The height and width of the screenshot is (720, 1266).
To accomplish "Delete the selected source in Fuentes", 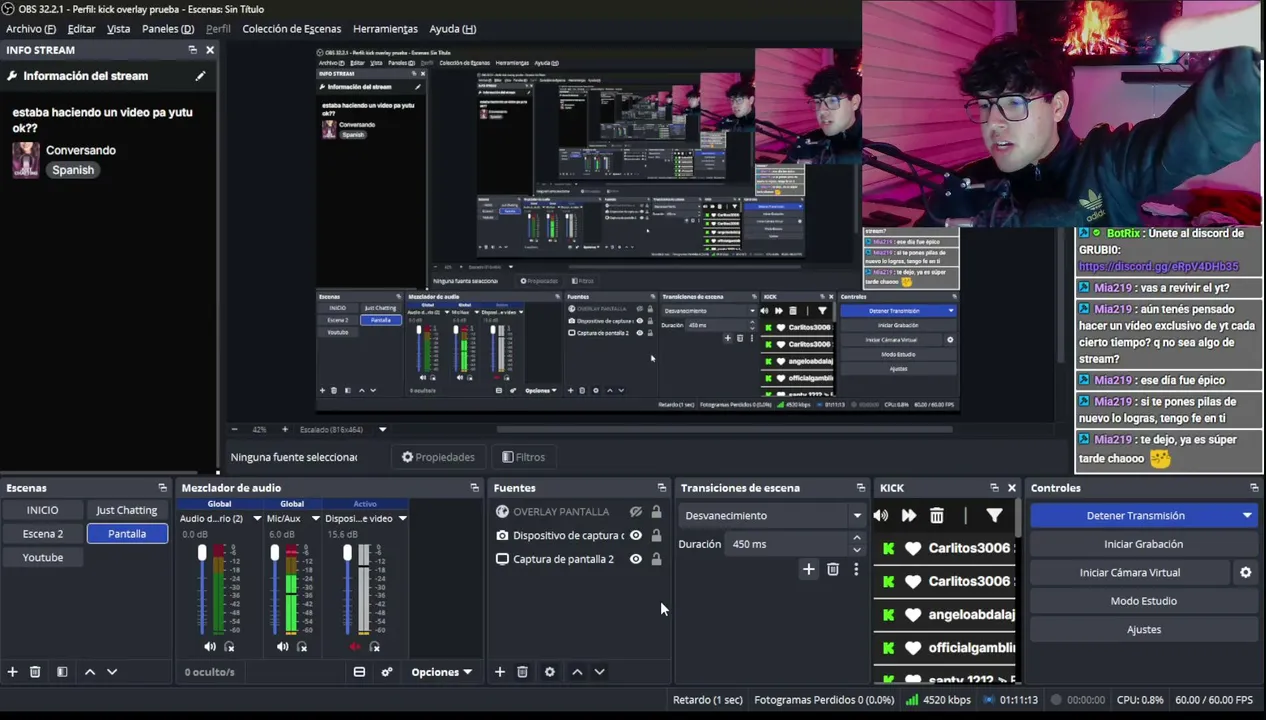I will (x=522, y=672).
